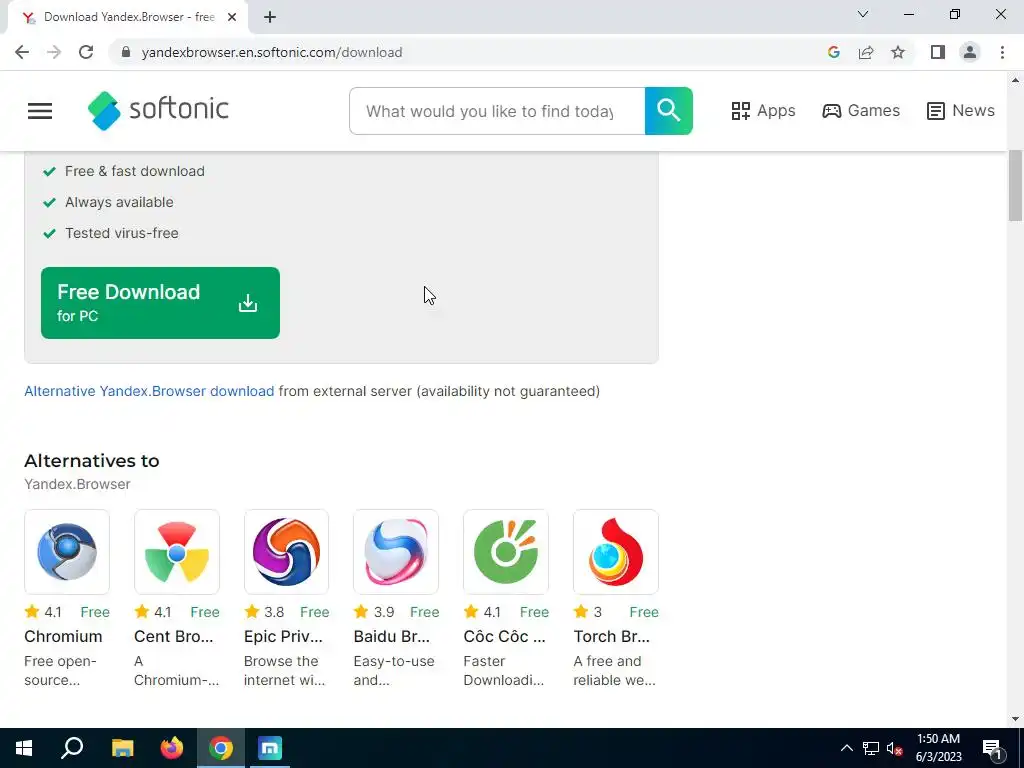
Task: Open the Epic Privacy Browser icon
Action: 286,552
